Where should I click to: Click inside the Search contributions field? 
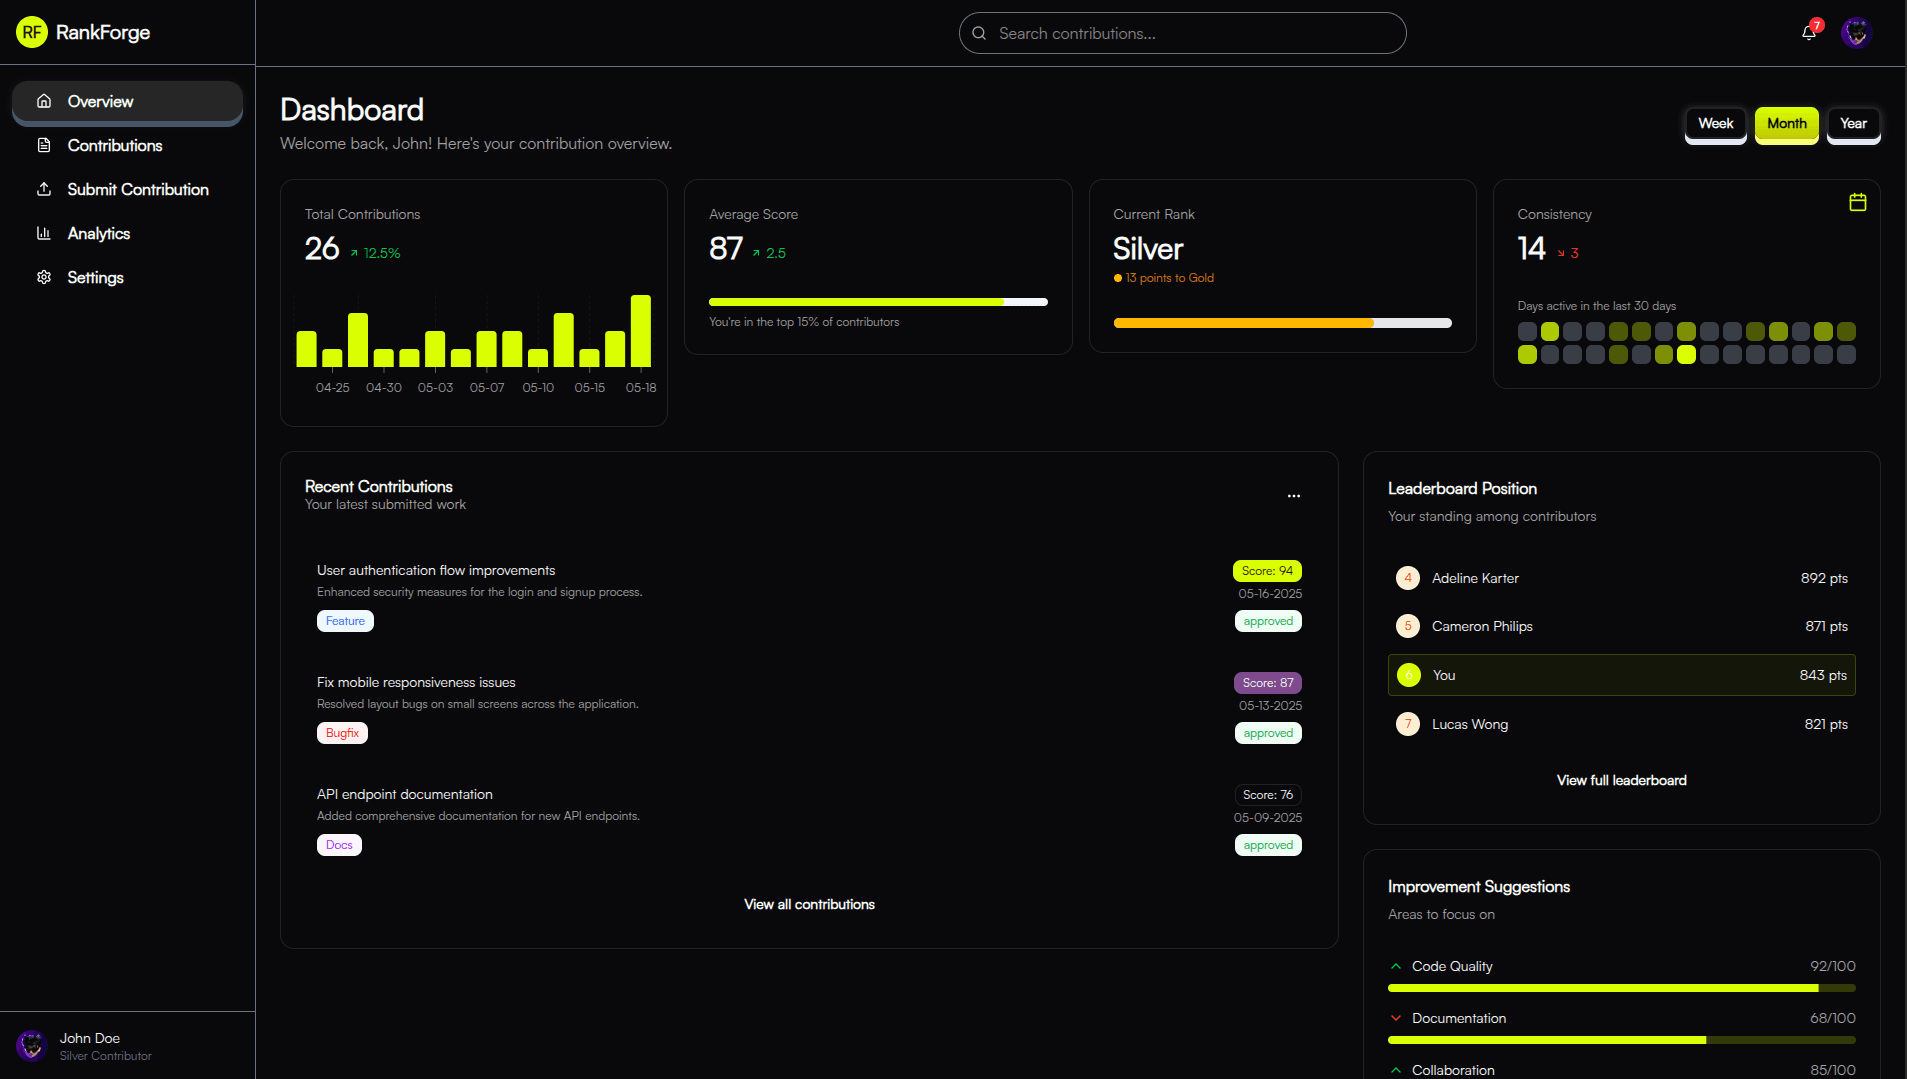(1182, 33)
